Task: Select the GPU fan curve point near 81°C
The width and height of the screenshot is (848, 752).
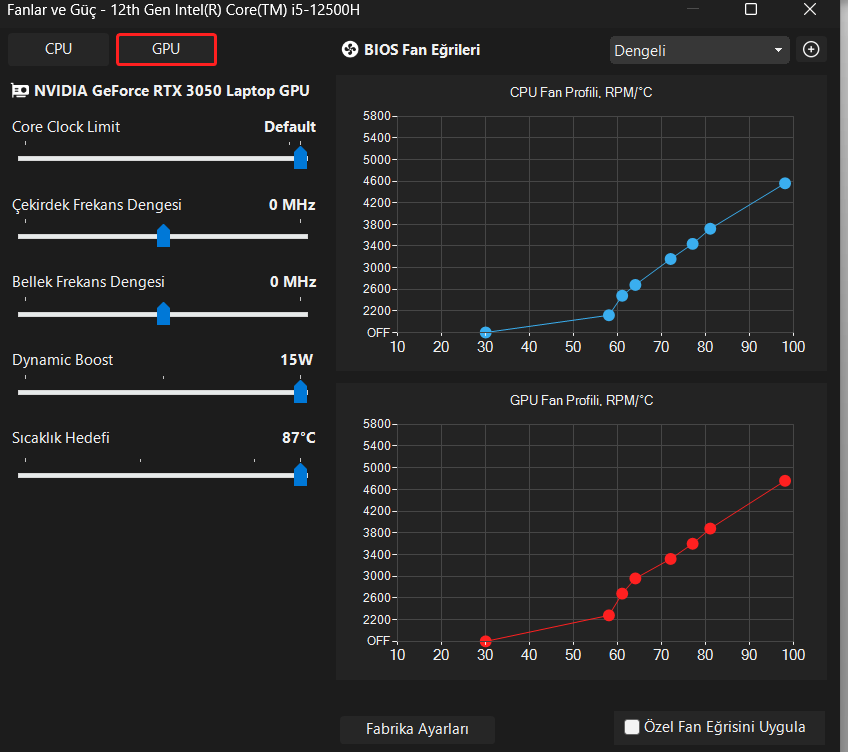Action: tap(710, 529)
